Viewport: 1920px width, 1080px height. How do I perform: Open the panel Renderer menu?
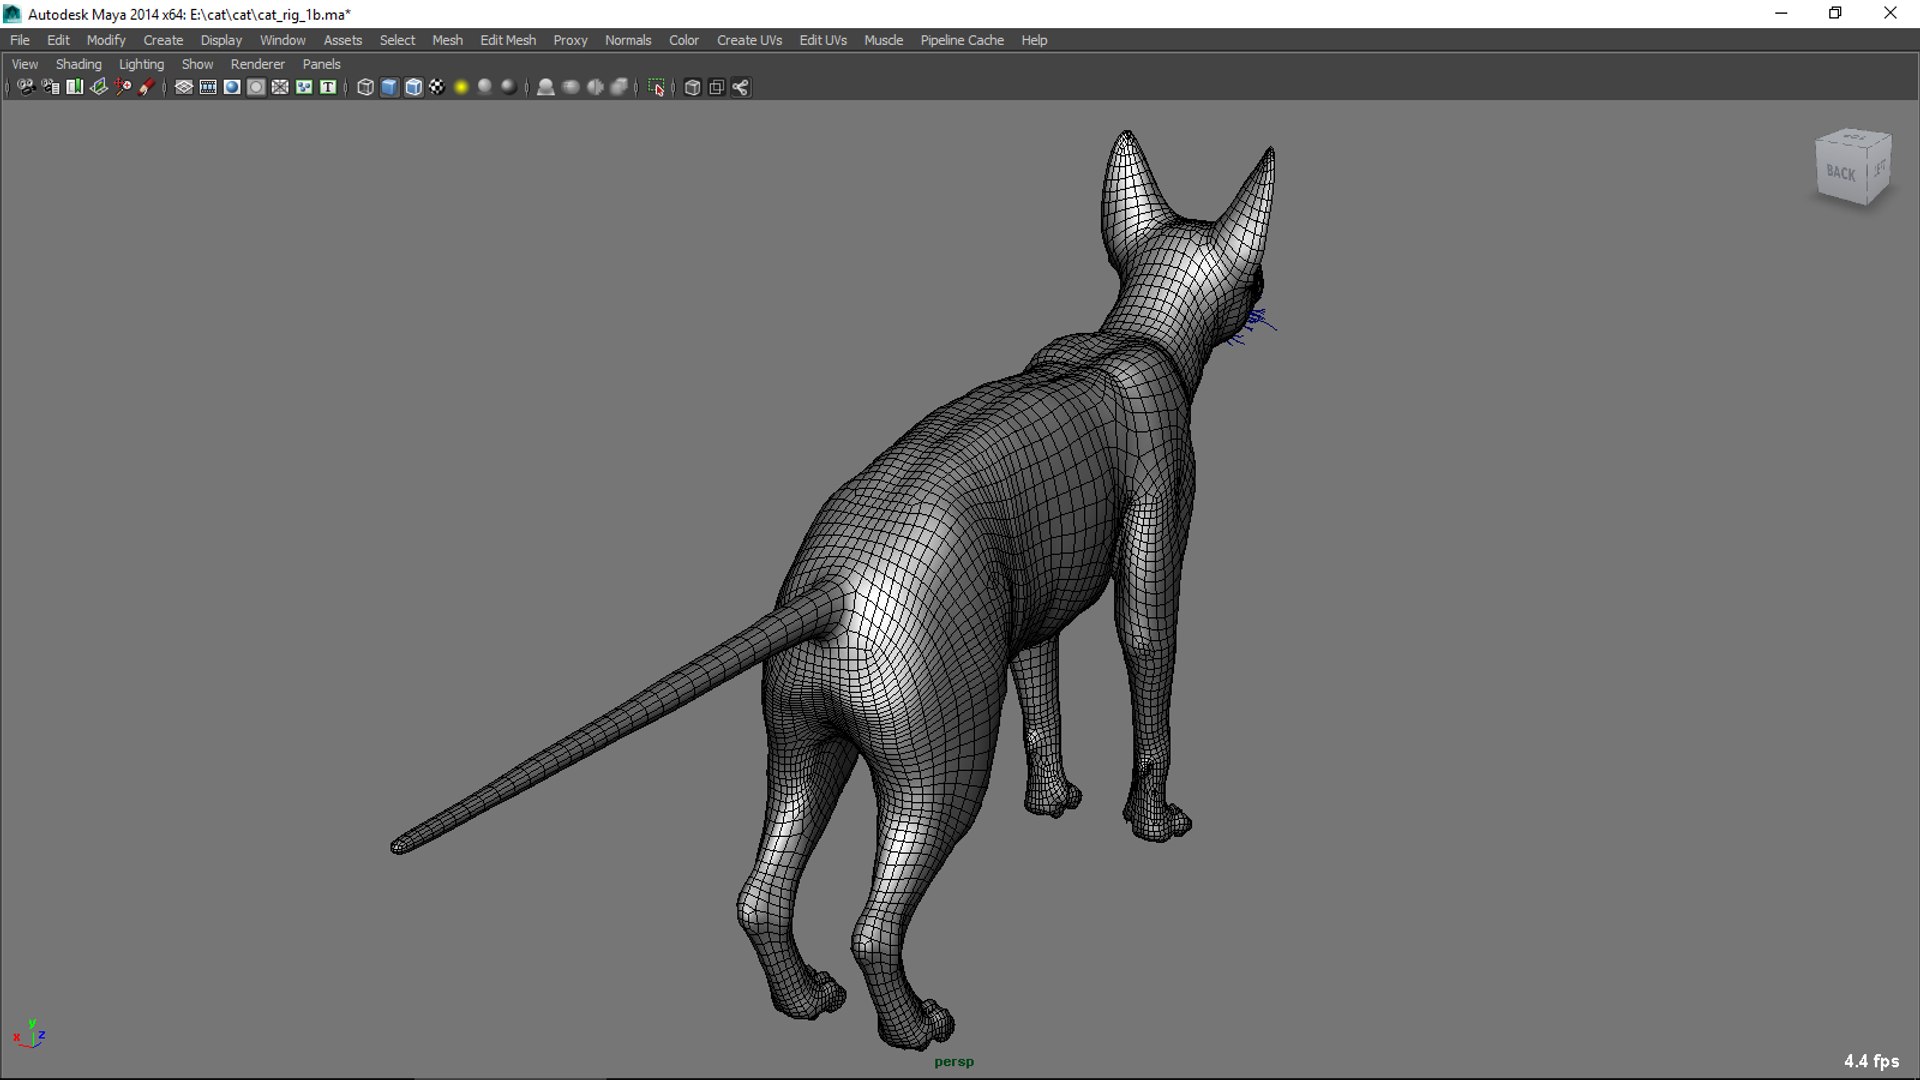257,64
